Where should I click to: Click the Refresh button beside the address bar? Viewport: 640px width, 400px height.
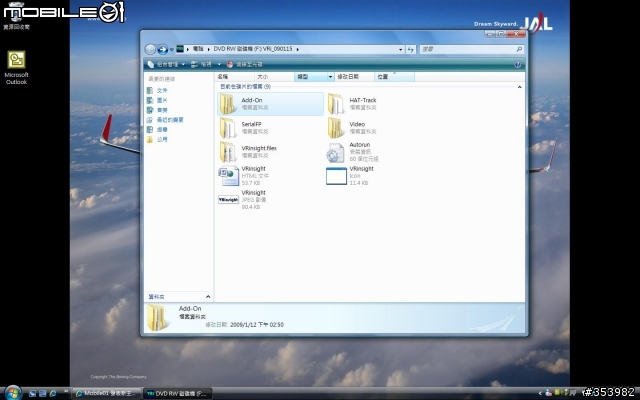[410, 49]
